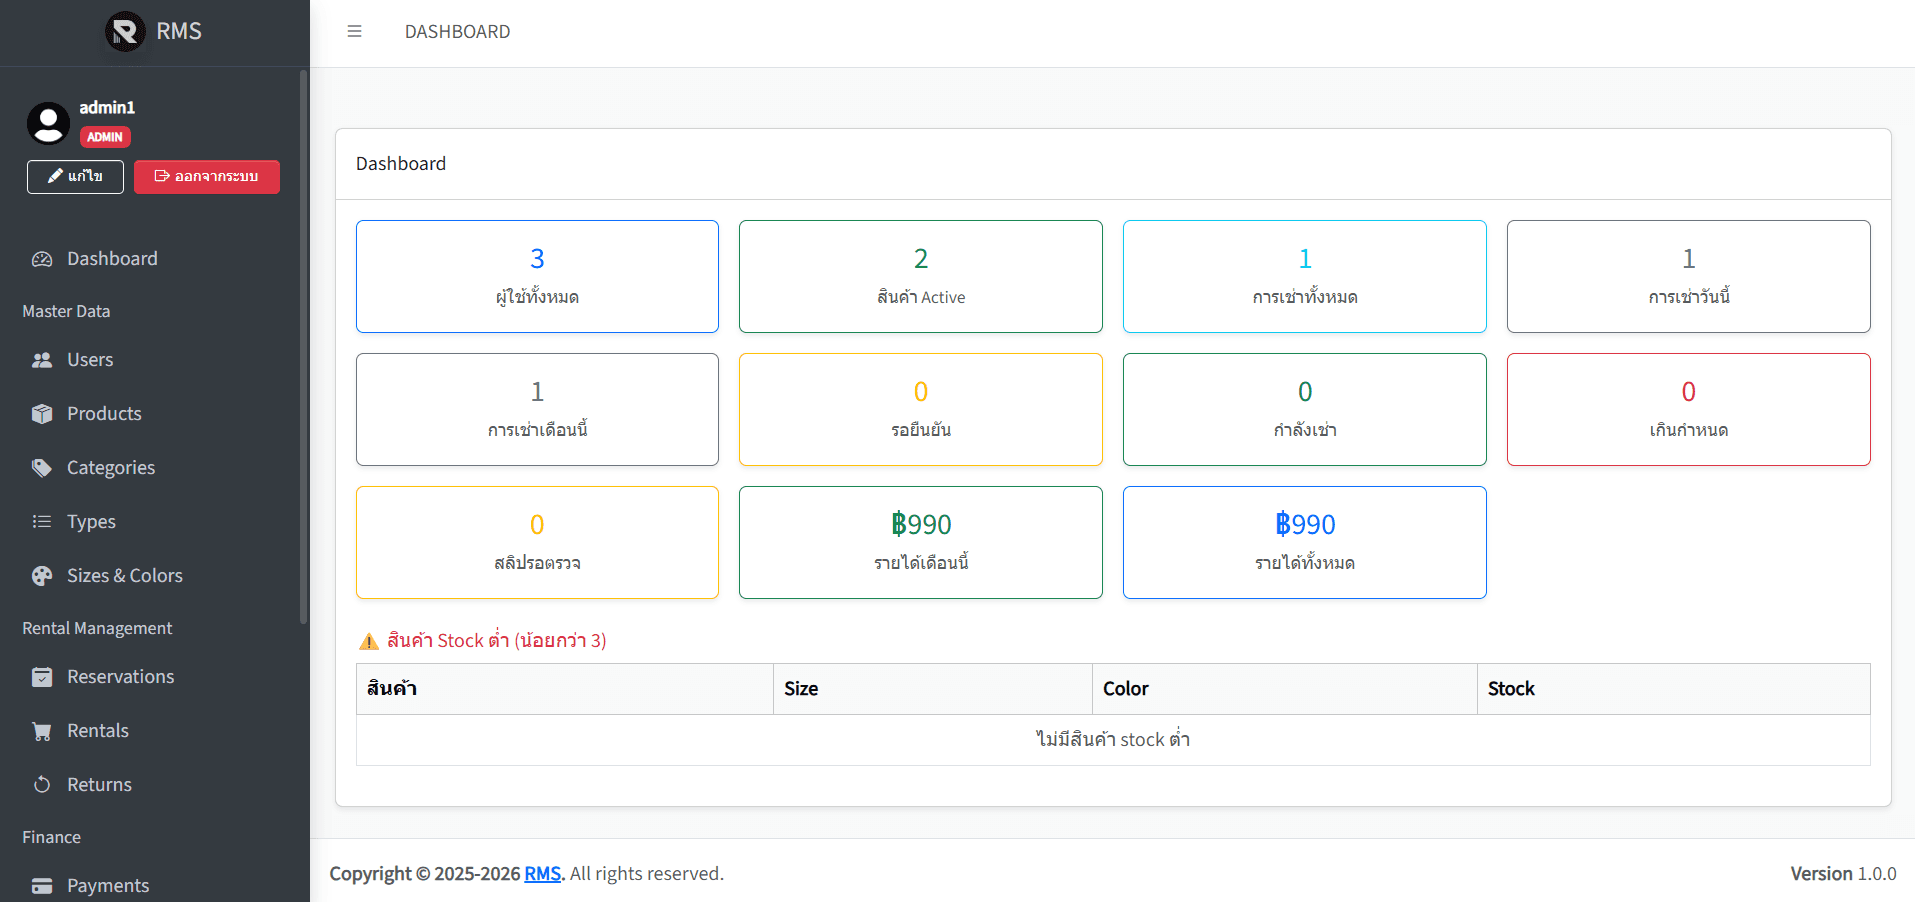Select the การเช่าเดือนนี้ stat card
The image size is (1915, 902).
coord(537,410)
